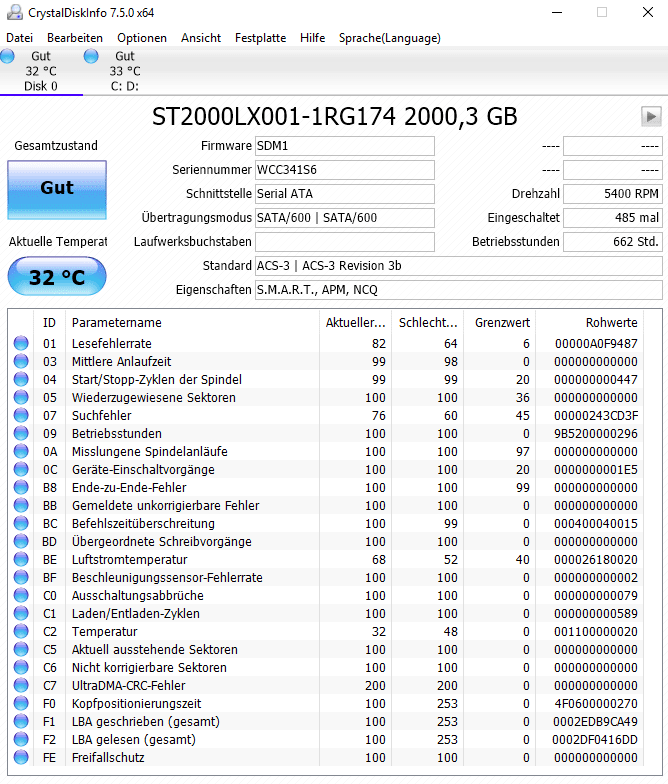This screenshot has width=668, height=784.
Task: Click the CrystalDiskInfo title bar icon
Action: pos(15,12)
